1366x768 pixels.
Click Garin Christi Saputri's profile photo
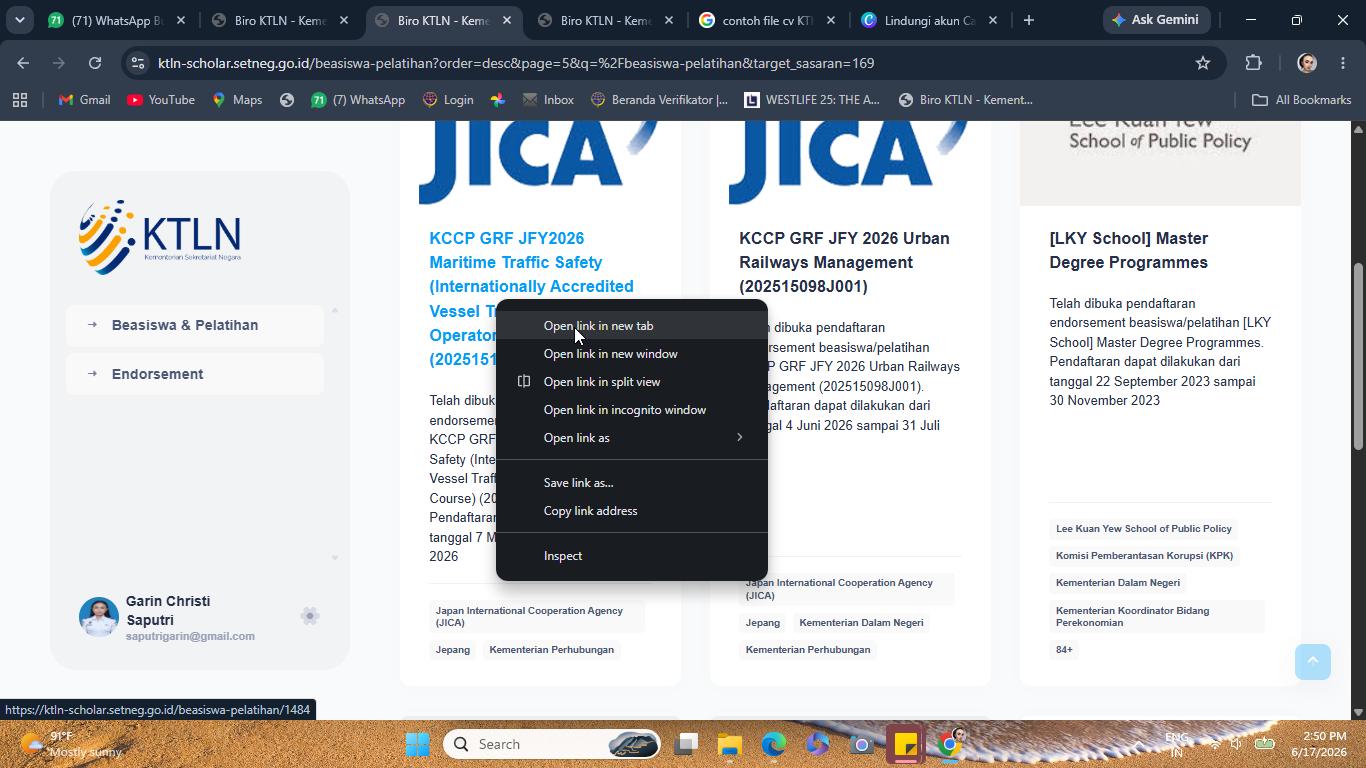[99, 617]
